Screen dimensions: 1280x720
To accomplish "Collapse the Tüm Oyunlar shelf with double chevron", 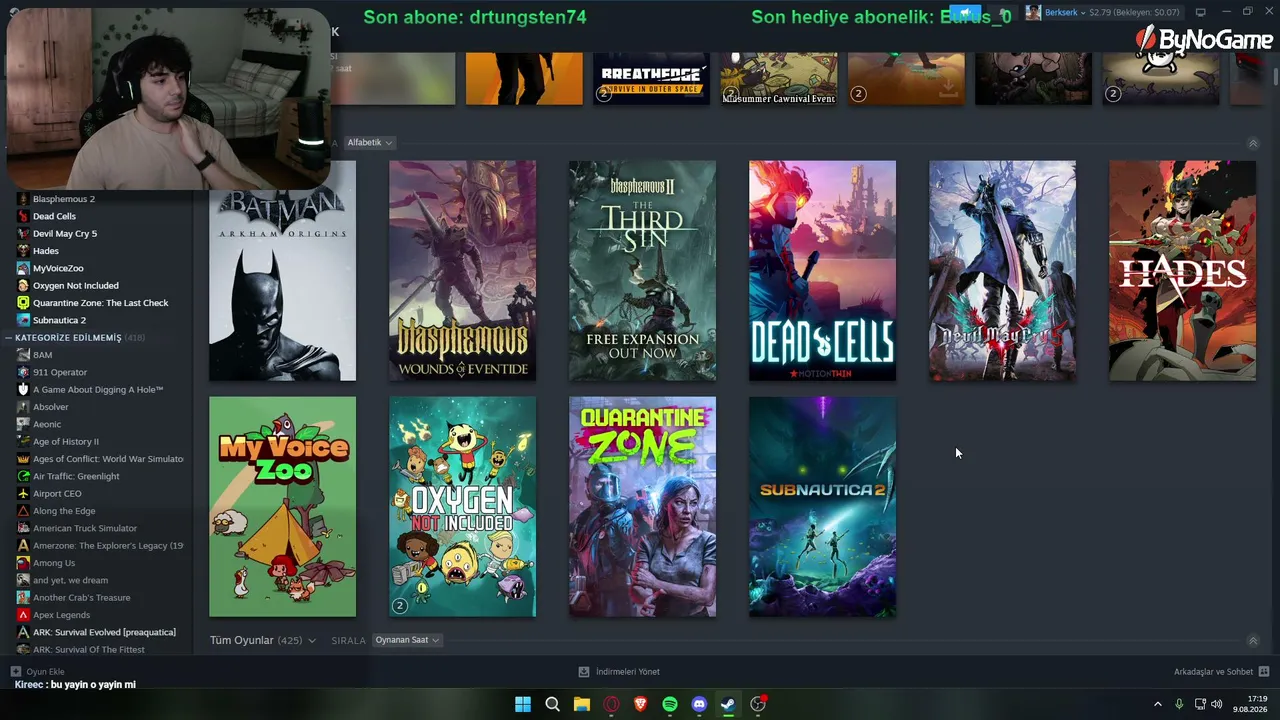I will click(1253, 641).
